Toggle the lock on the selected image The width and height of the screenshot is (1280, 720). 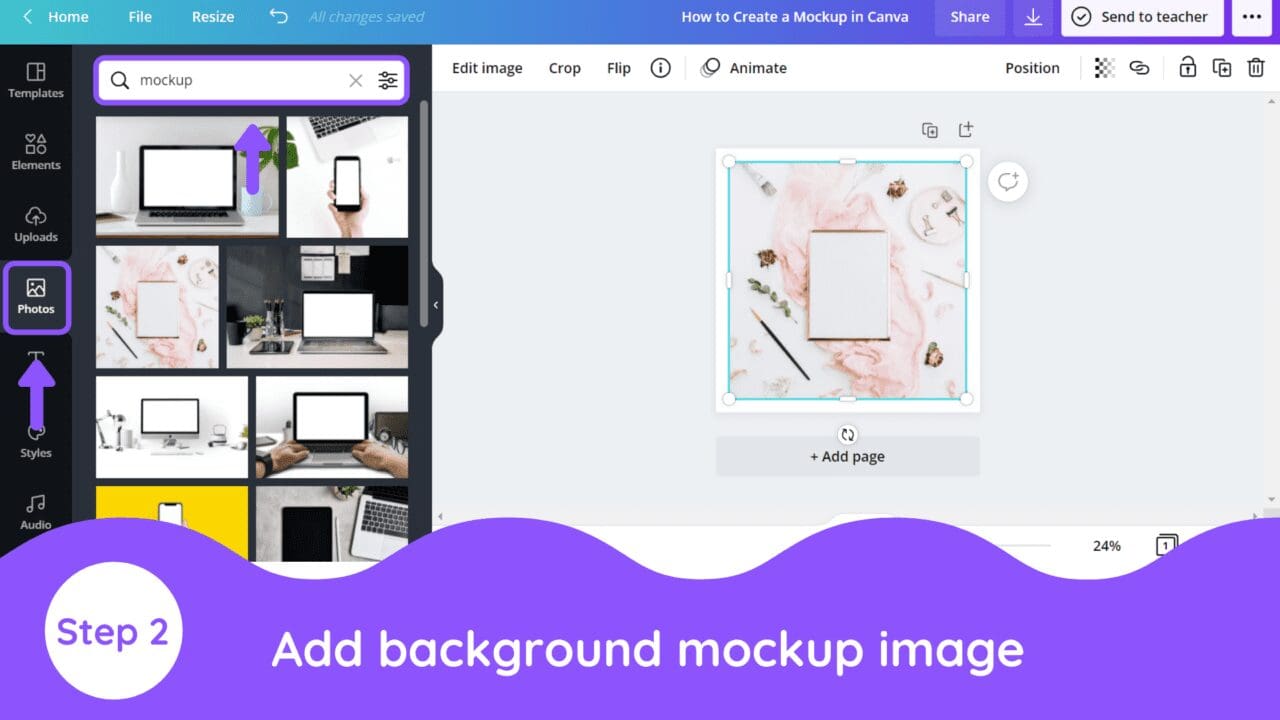click(x=1187, y=68)
